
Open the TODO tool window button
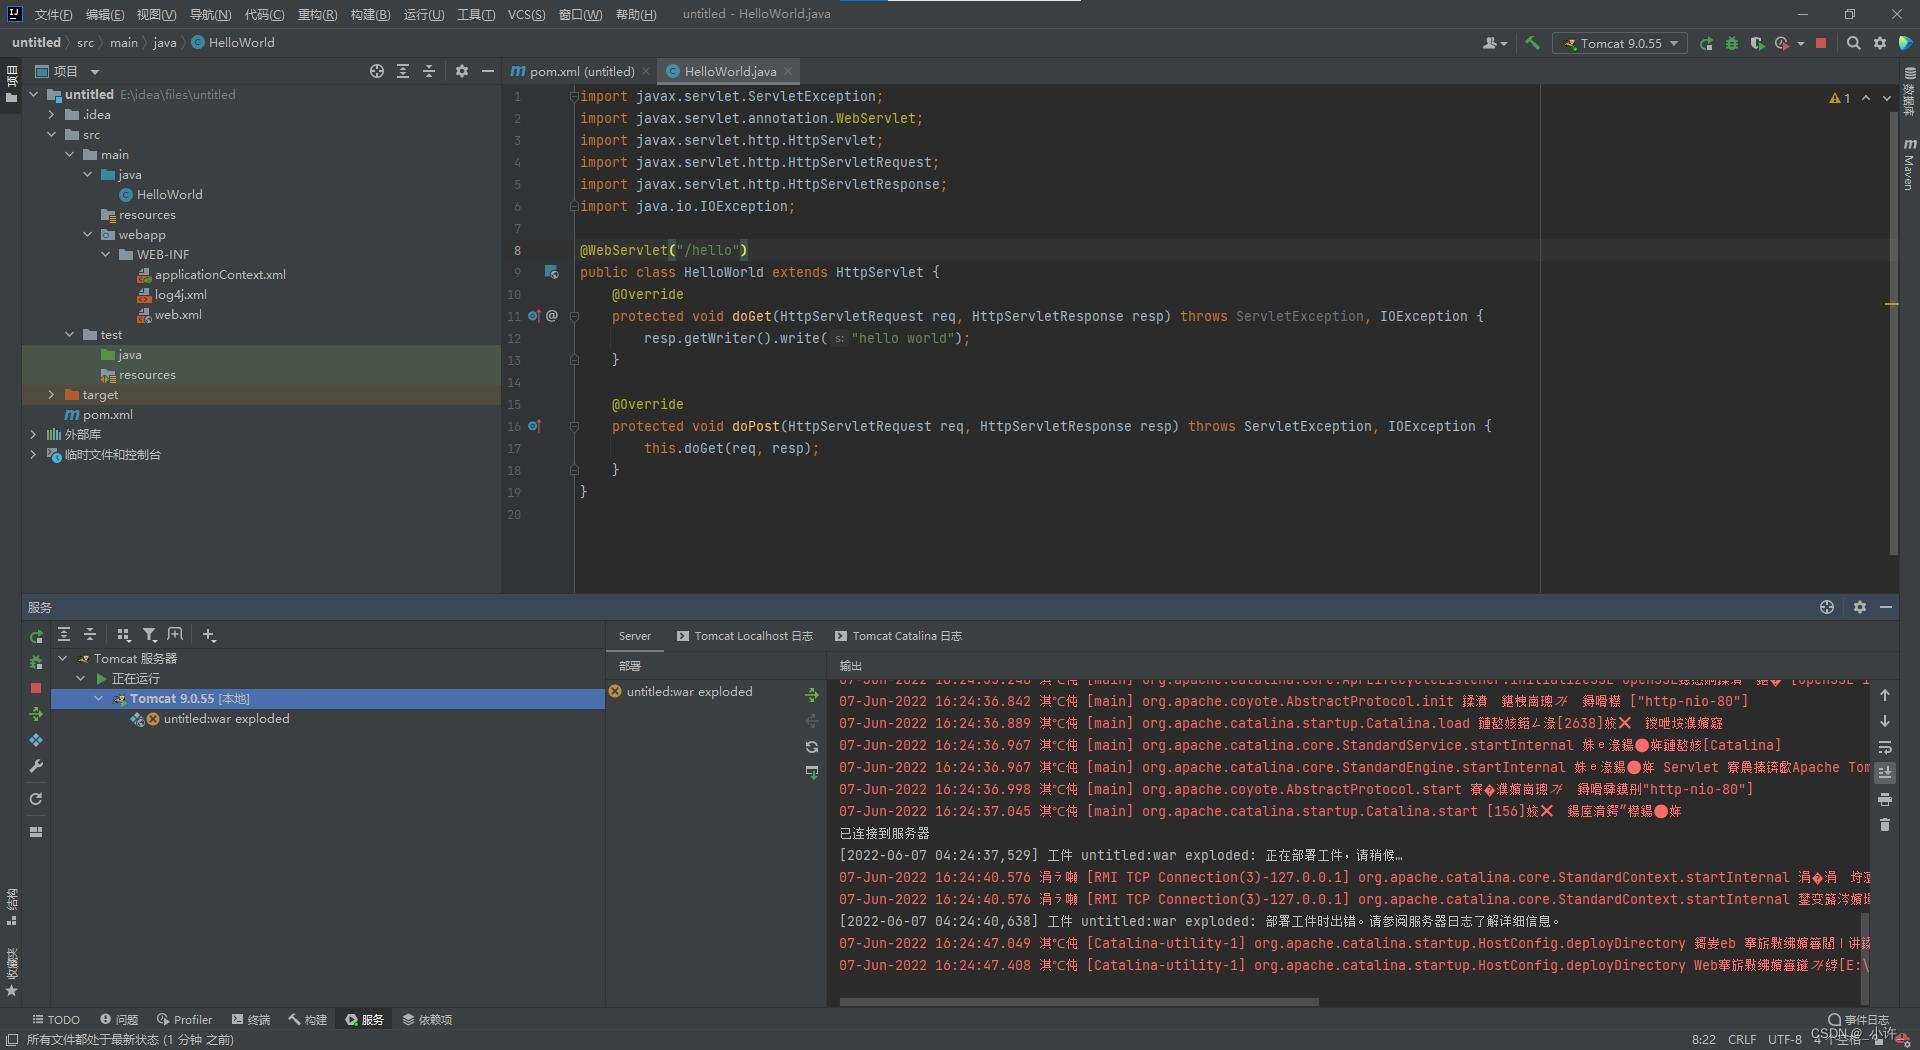coord(56,1020)
